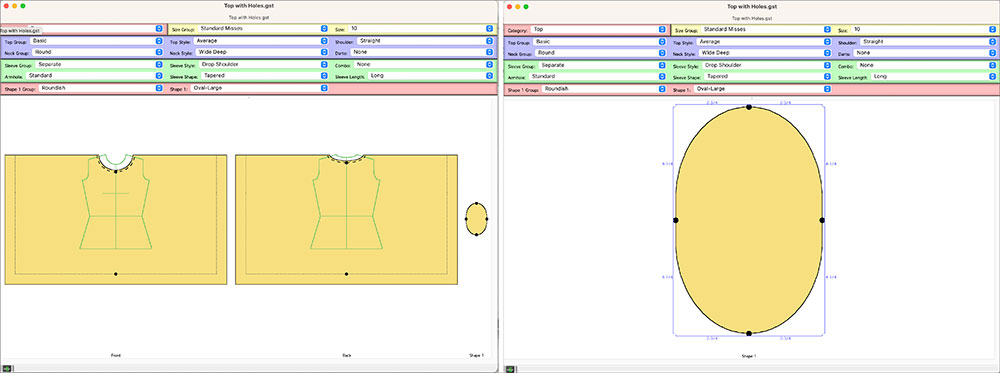Click the right-side handle dot of the enlarged oval
Viewport: 1000px width, 373px height.
[x=822, y=220]
